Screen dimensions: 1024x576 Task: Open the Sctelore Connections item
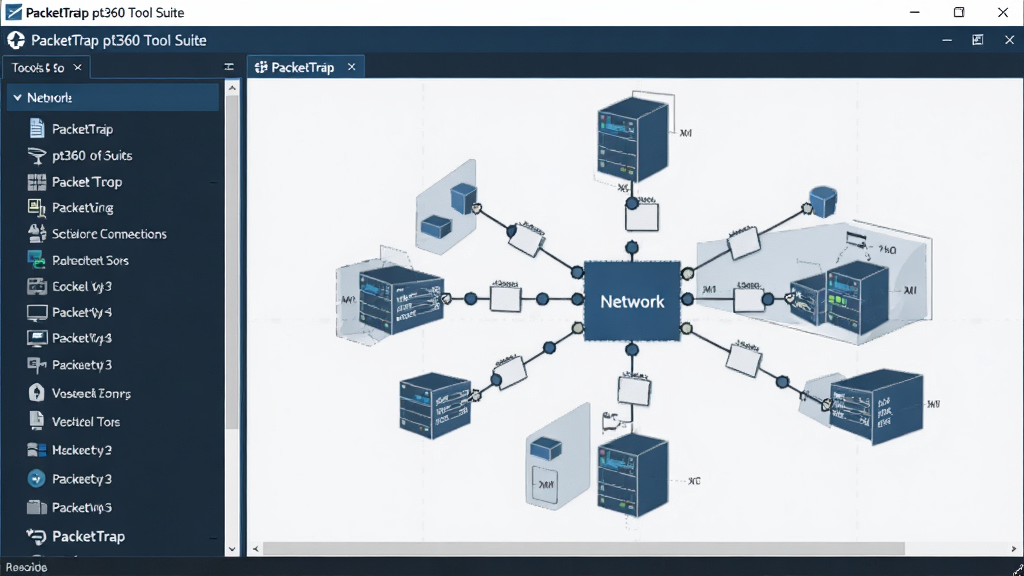(109, 234)
